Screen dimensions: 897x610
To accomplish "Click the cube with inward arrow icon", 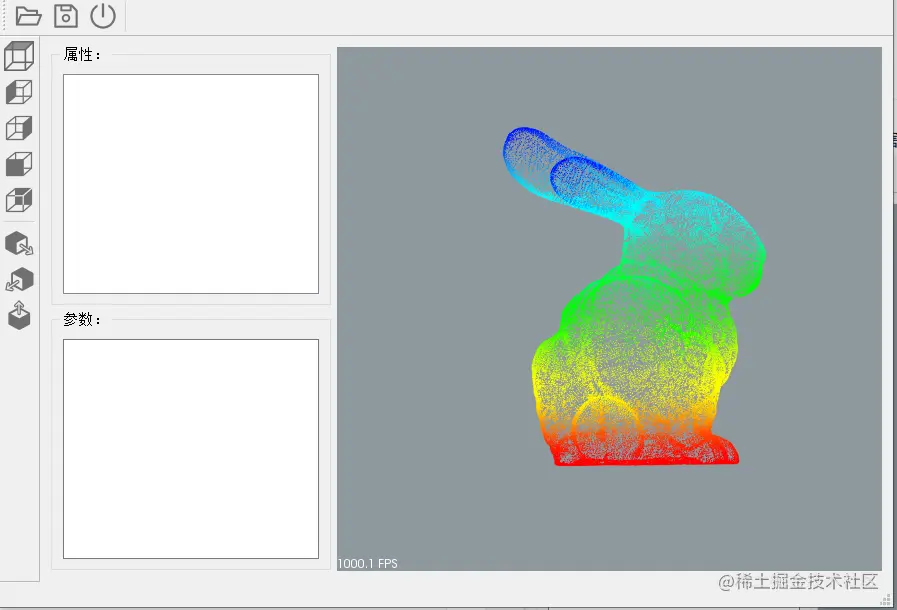I will 19,280.
